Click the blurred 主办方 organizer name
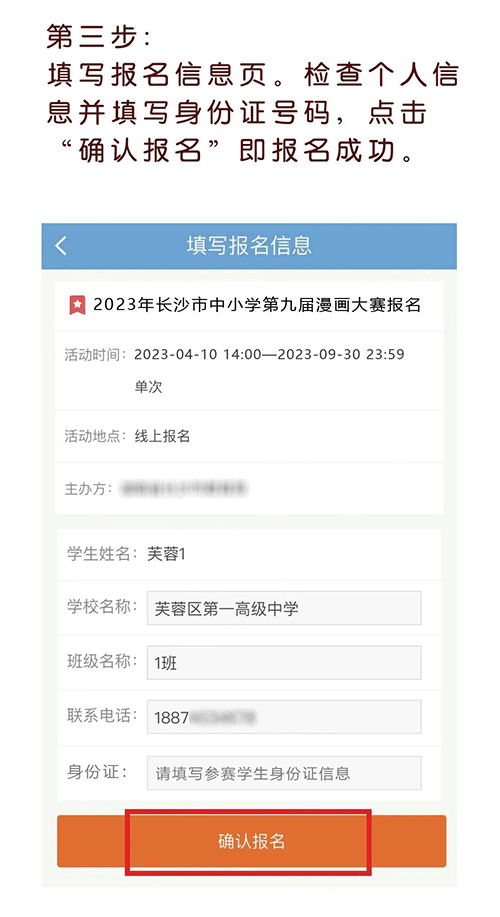 (x=184, y=488)
